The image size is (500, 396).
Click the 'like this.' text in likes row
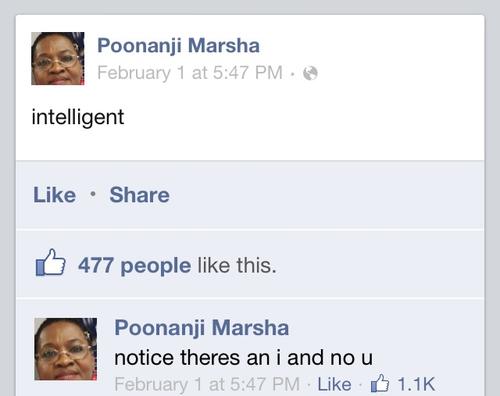coord(237,266)
